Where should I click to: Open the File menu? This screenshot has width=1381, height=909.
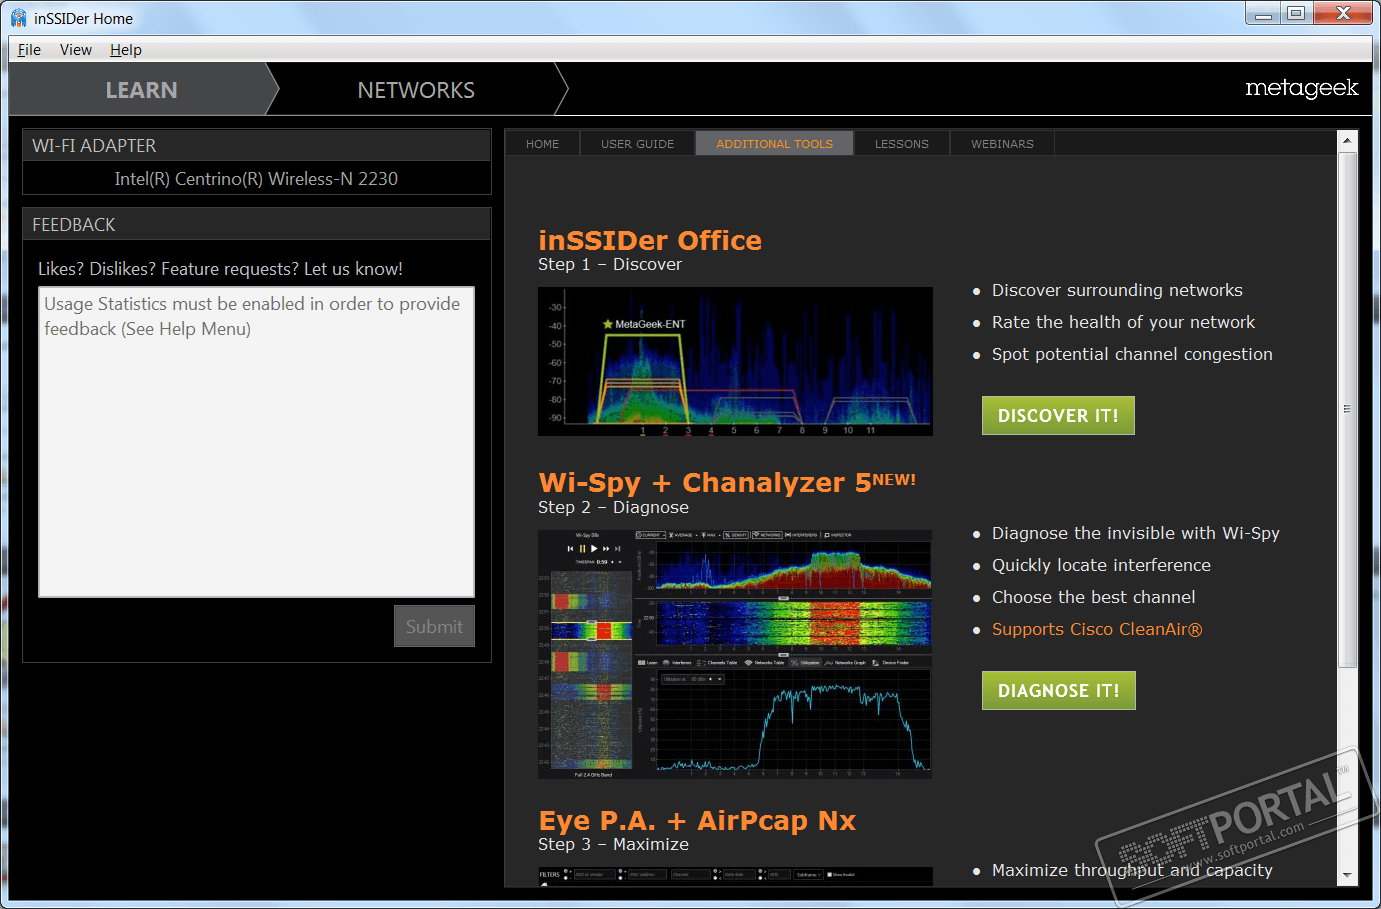29,50
